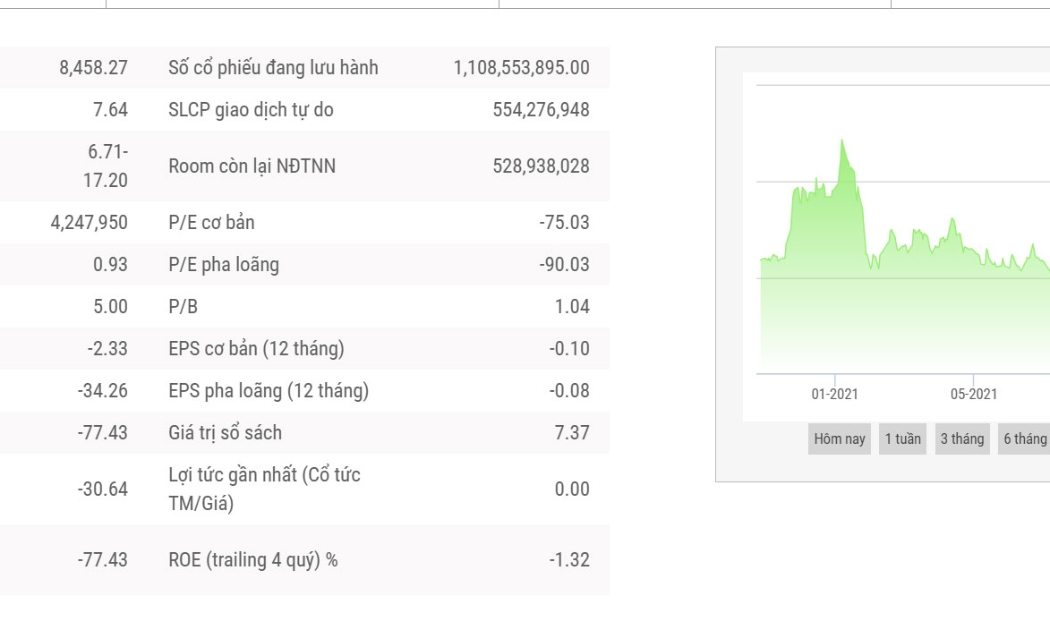Click the left column value 8,458.27

click(x=93, y=68)
